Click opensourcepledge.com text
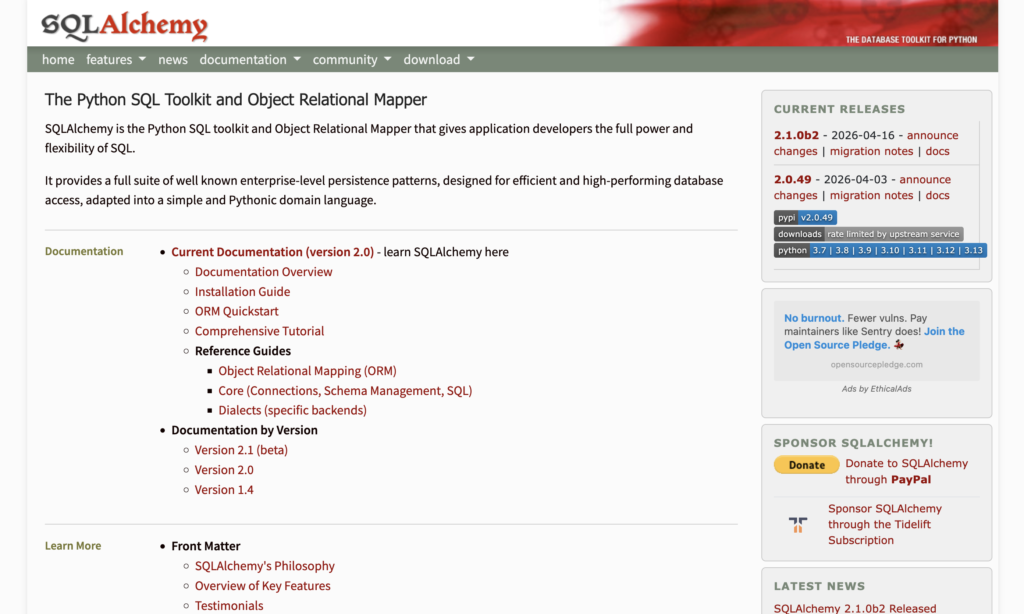1024x614 pixels. 876,364
